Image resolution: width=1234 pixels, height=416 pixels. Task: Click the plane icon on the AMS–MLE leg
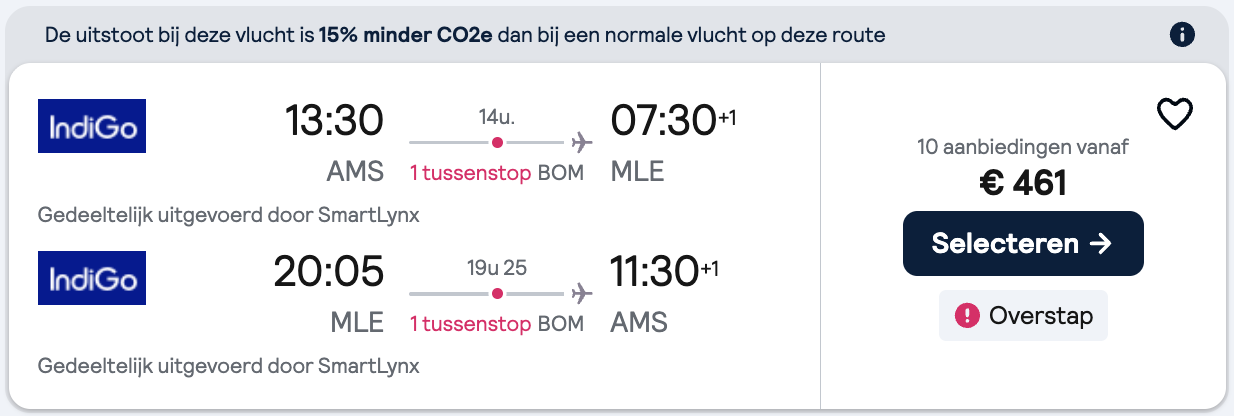(x=581, y=142)
